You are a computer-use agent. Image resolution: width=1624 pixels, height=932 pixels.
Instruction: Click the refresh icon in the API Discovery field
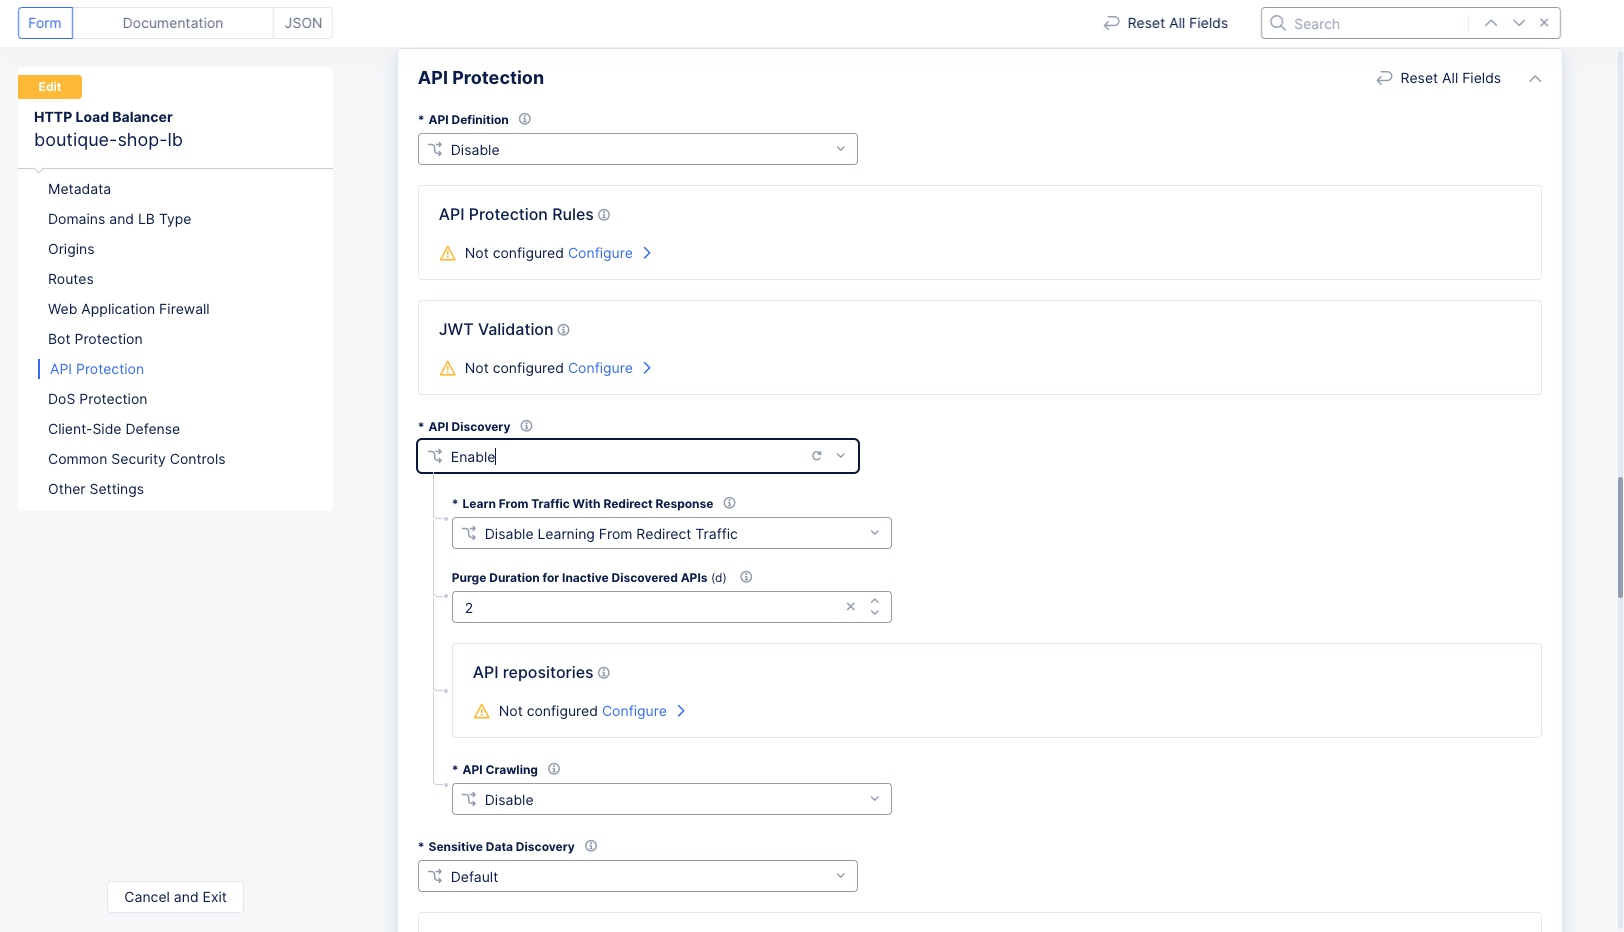pyautogui.click(x=816, y=455)
